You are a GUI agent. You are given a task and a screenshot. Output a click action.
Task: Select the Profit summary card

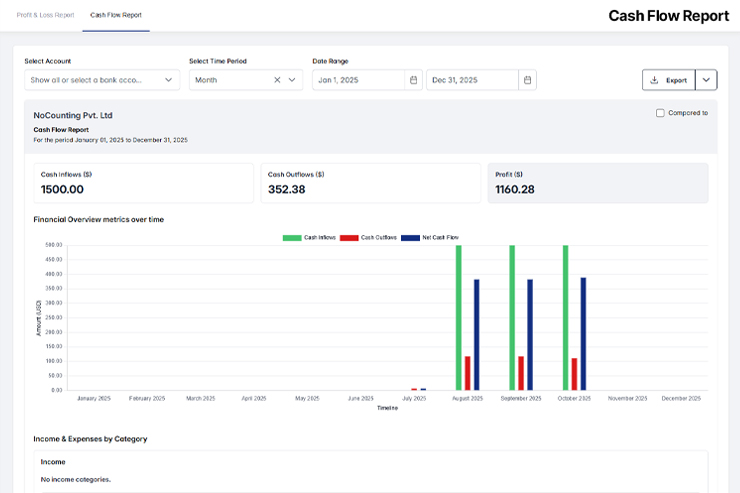tap(597, 183)
